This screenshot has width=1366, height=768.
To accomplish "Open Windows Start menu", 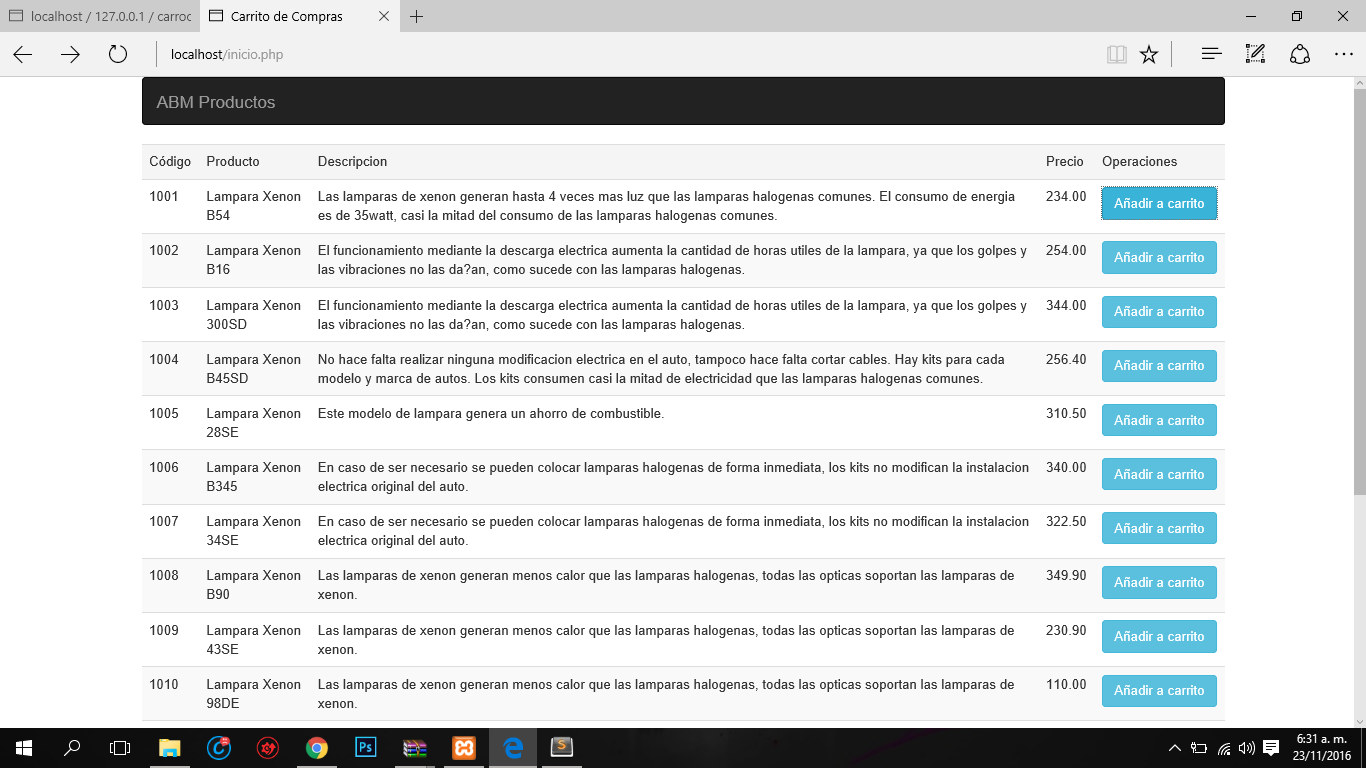I will coord(24,748).
